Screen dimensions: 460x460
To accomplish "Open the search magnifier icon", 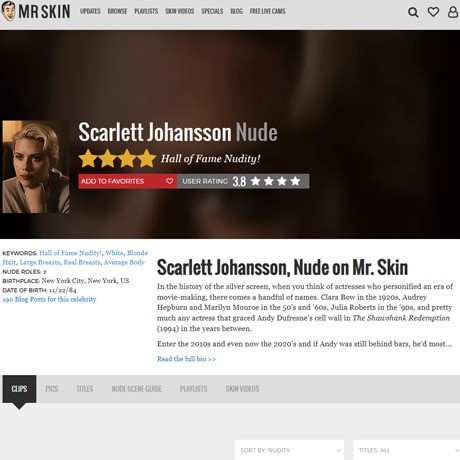I will point(413,12).
